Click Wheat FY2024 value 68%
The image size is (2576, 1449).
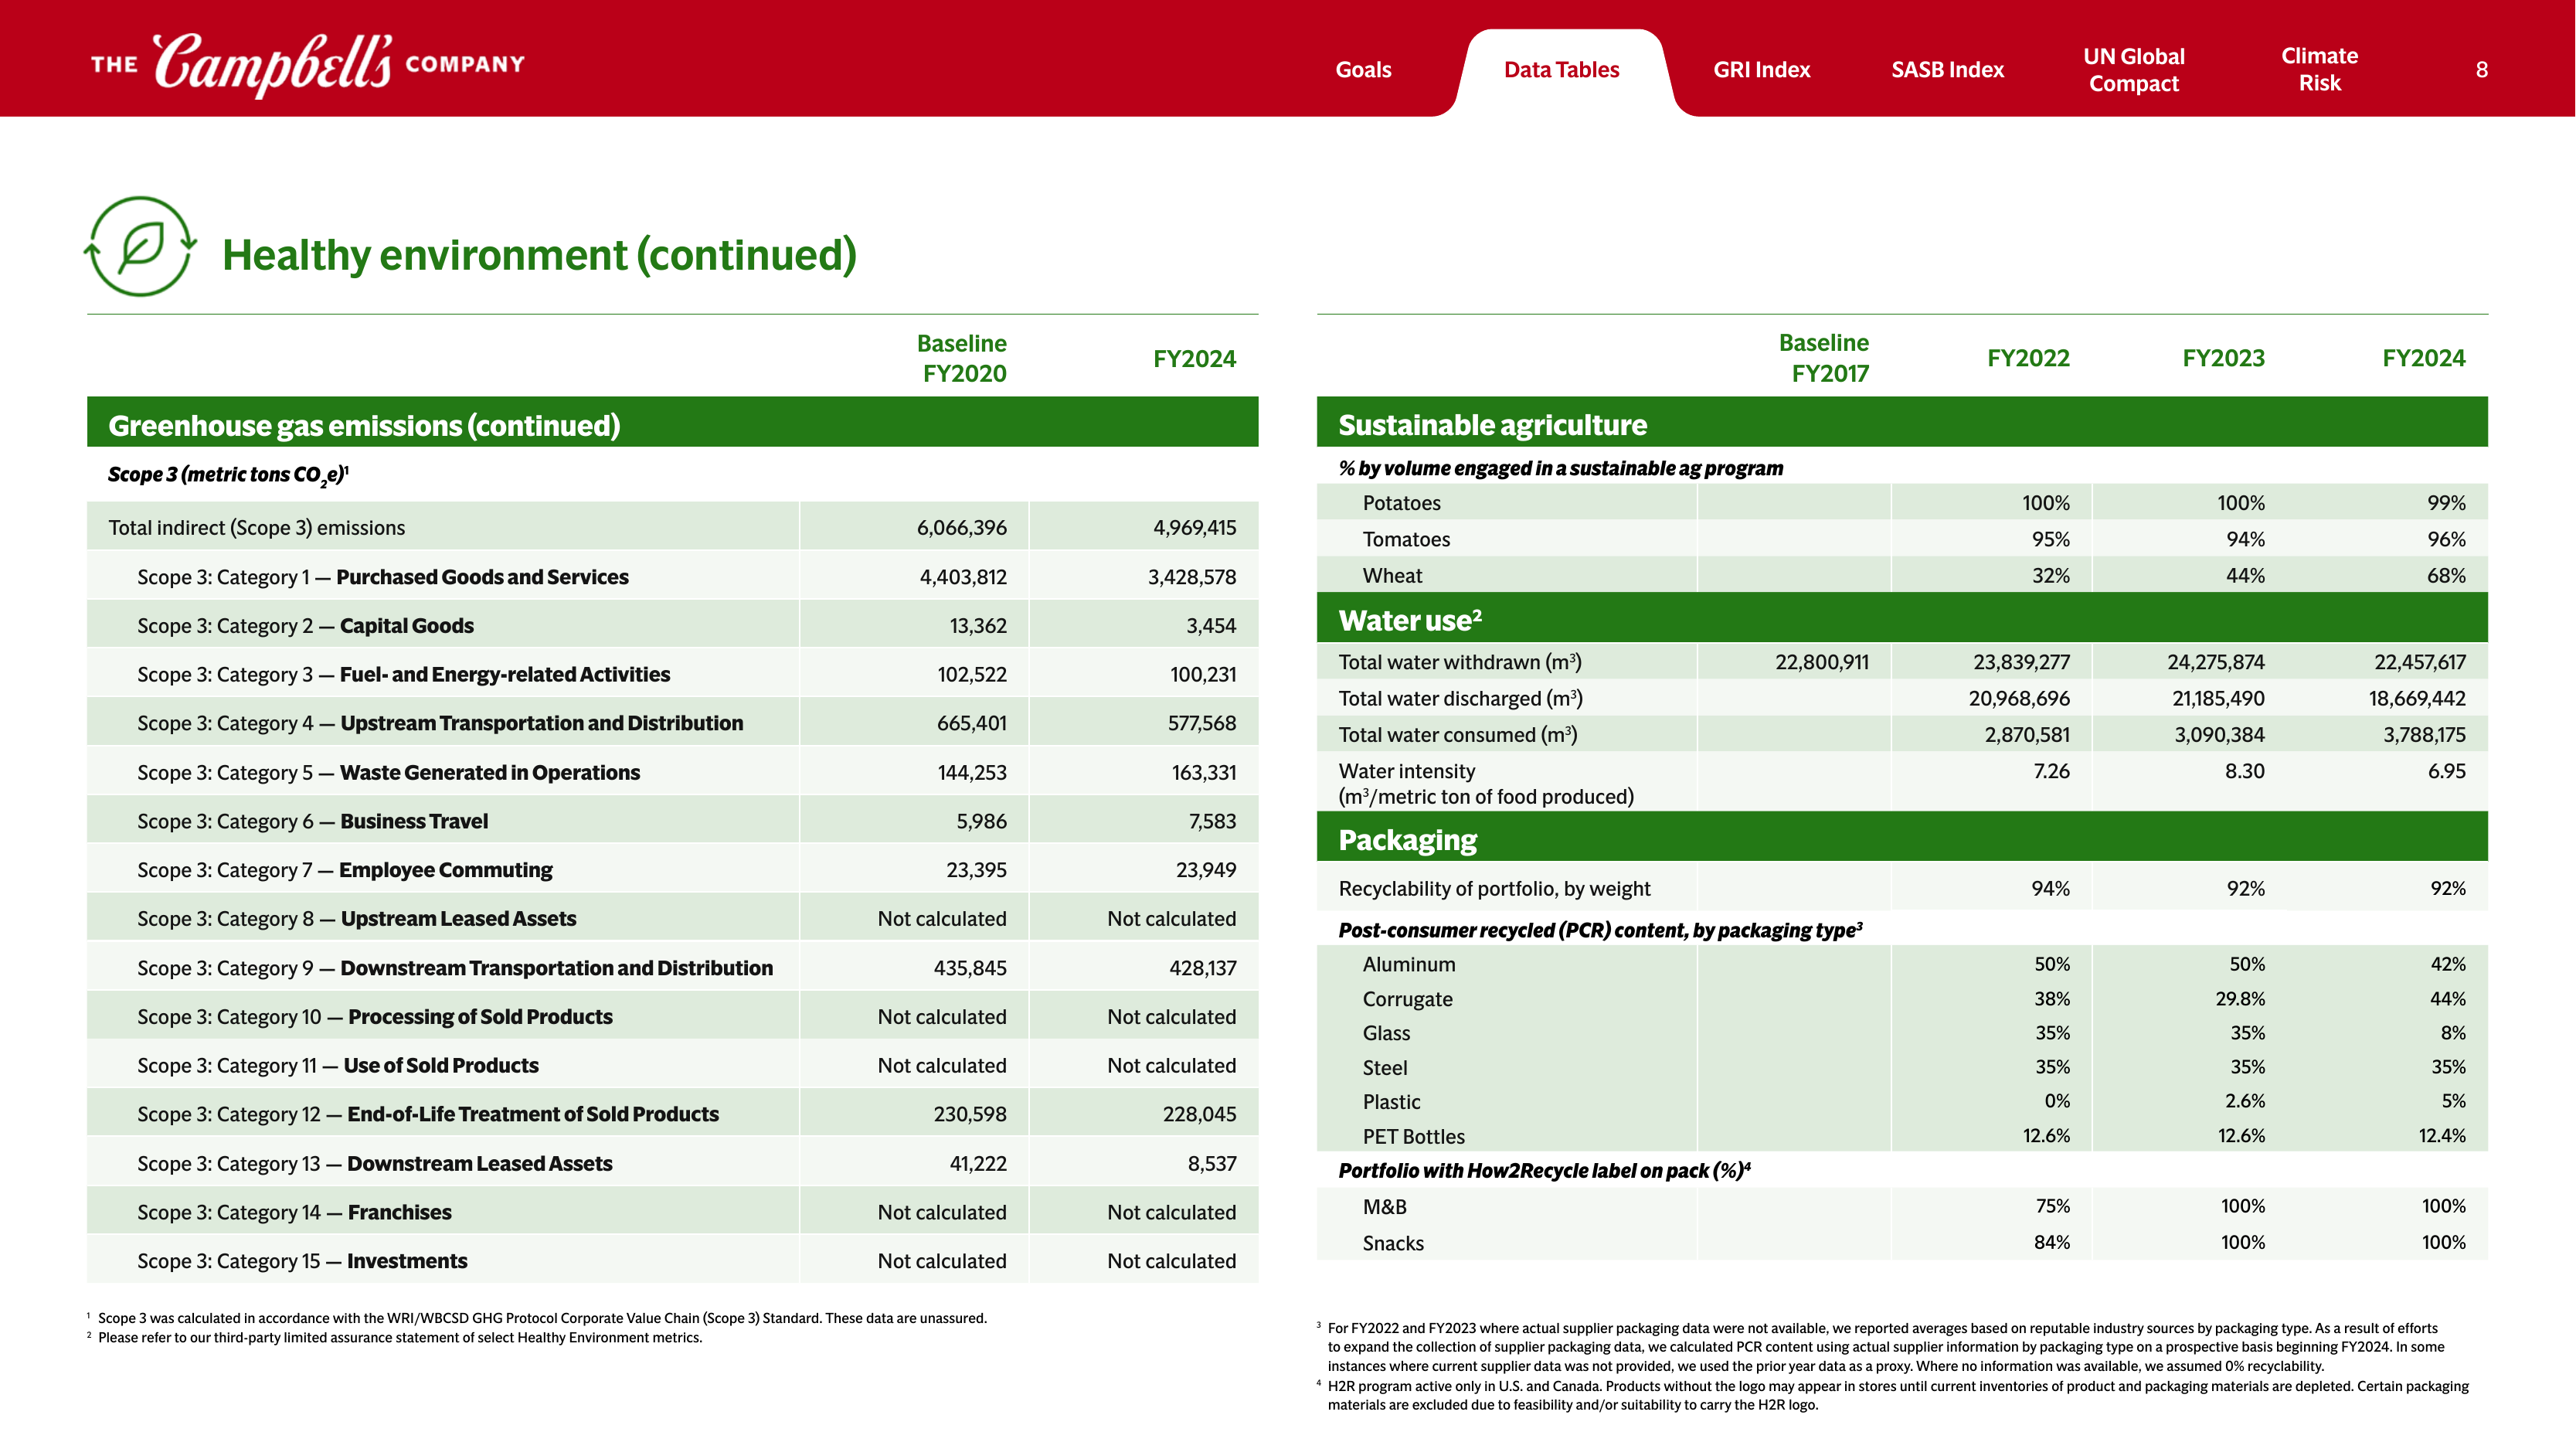pyautogui.click(x=2446, y=575)
